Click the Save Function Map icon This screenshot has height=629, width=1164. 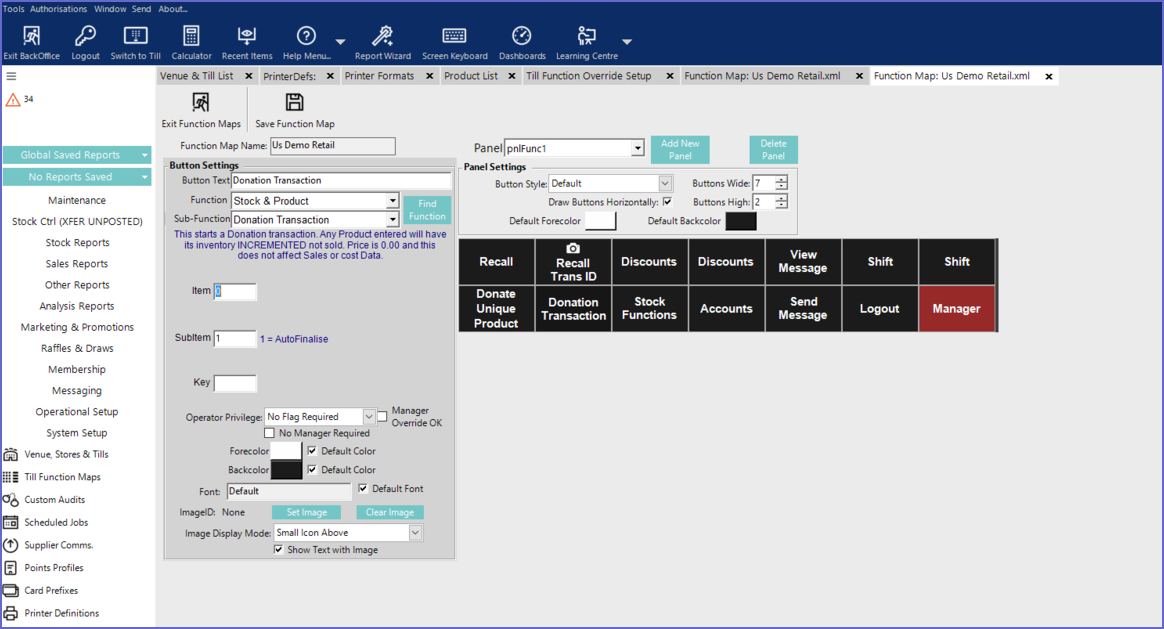294,103
